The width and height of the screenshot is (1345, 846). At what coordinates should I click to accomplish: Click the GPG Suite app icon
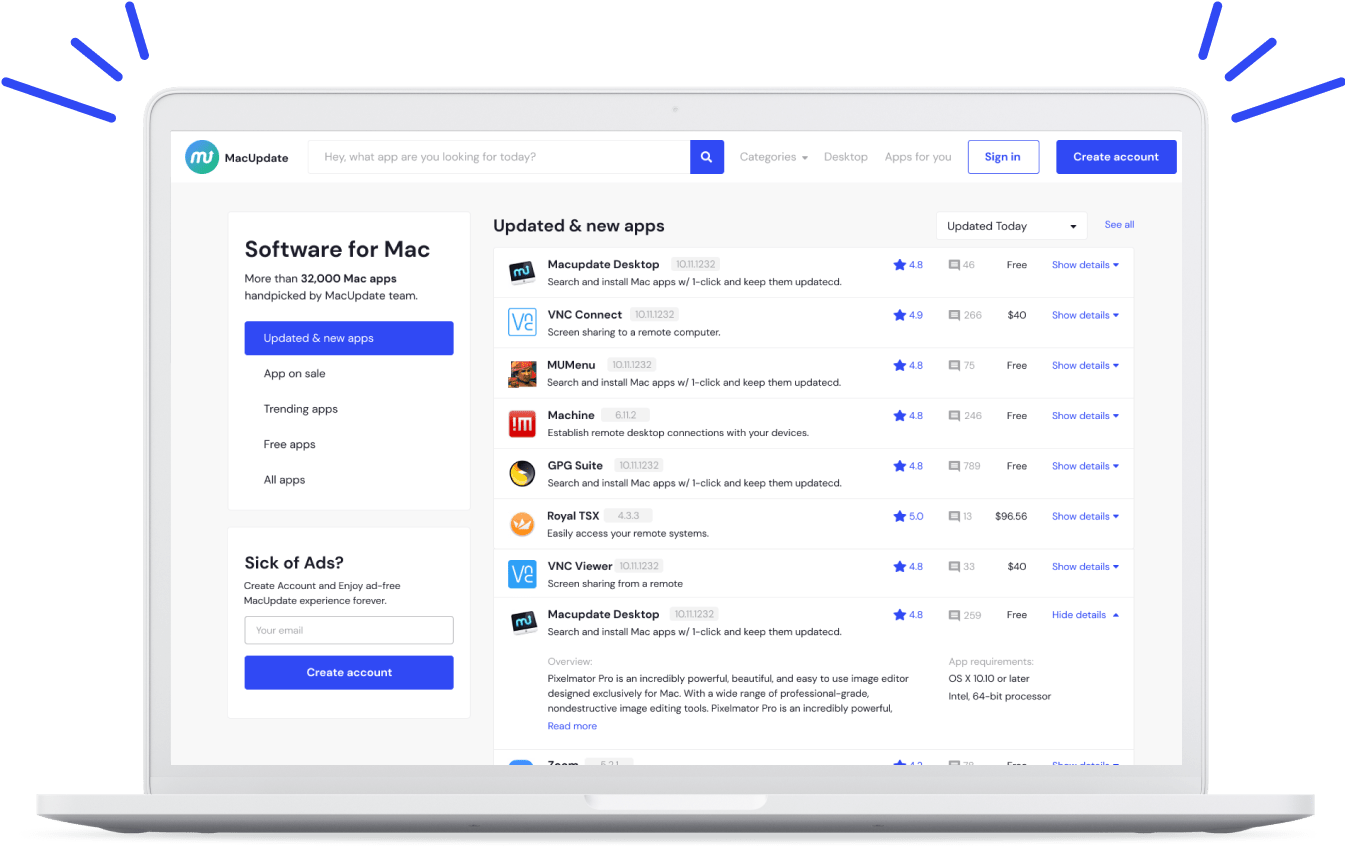[522, 473]
